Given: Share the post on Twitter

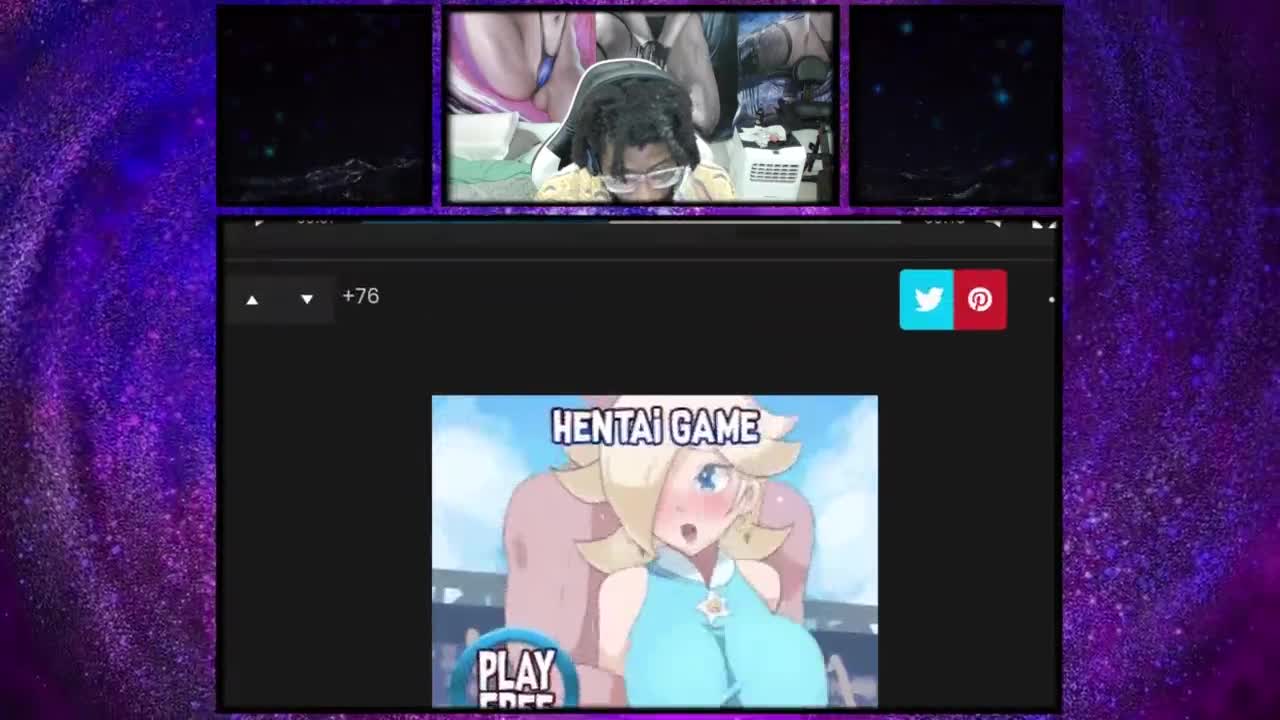Looking at the screenshot, I should point(927,299).
